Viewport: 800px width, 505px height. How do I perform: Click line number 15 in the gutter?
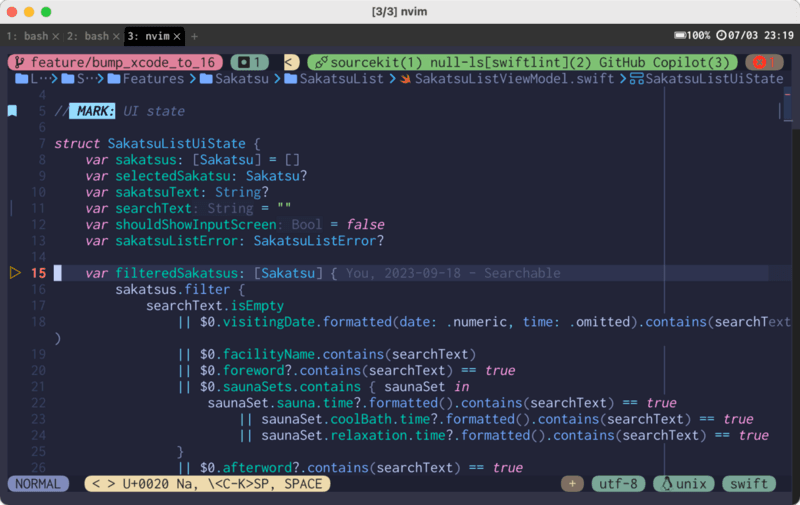[38, 273]
